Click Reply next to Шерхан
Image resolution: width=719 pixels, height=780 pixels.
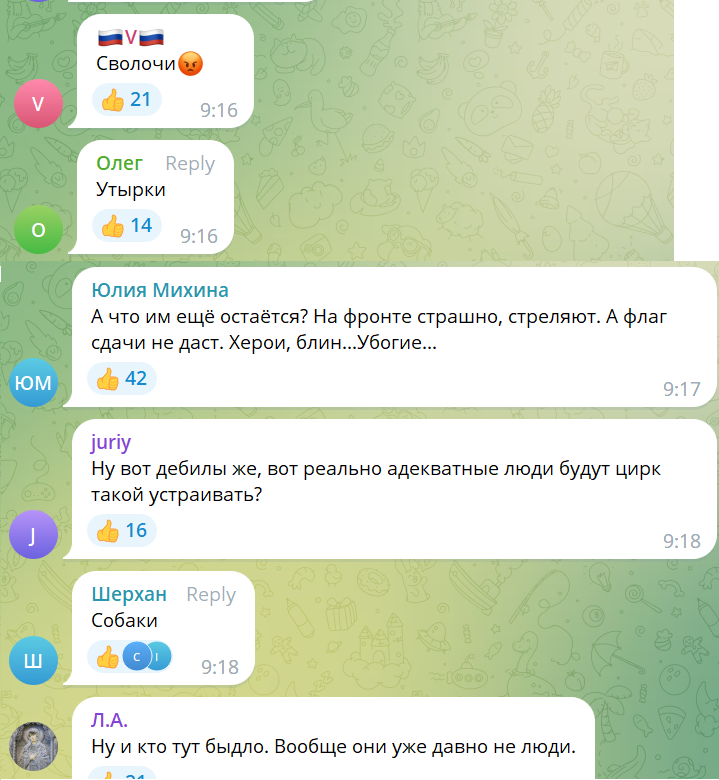click(x=211, y=594)
